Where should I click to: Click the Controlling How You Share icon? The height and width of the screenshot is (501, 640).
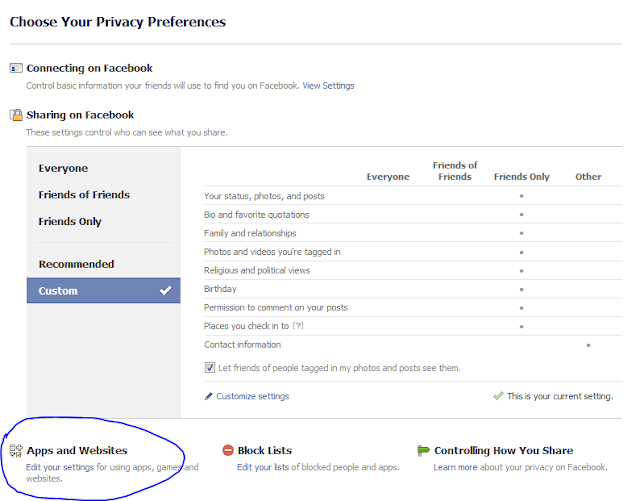click(423, 451)
